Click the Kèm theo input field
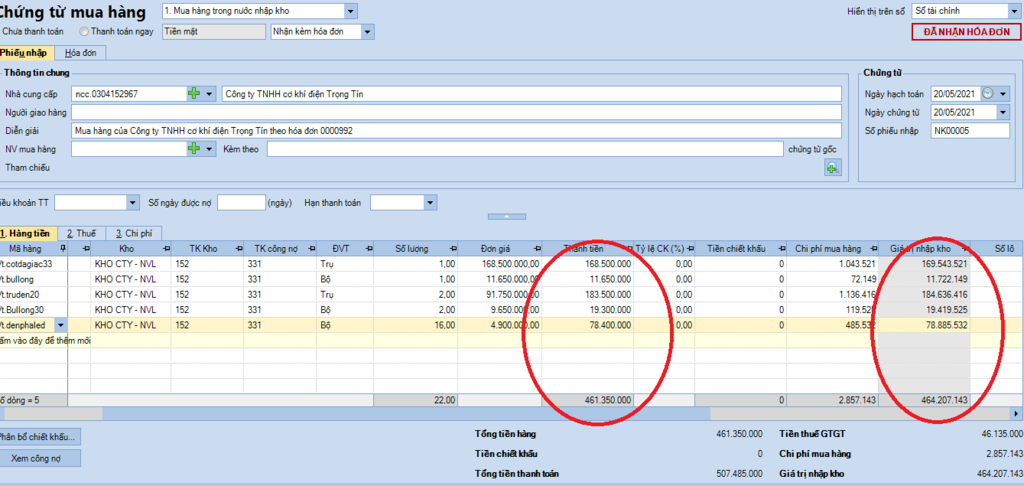Screen dimensions: 1024x486 point(524,149)
